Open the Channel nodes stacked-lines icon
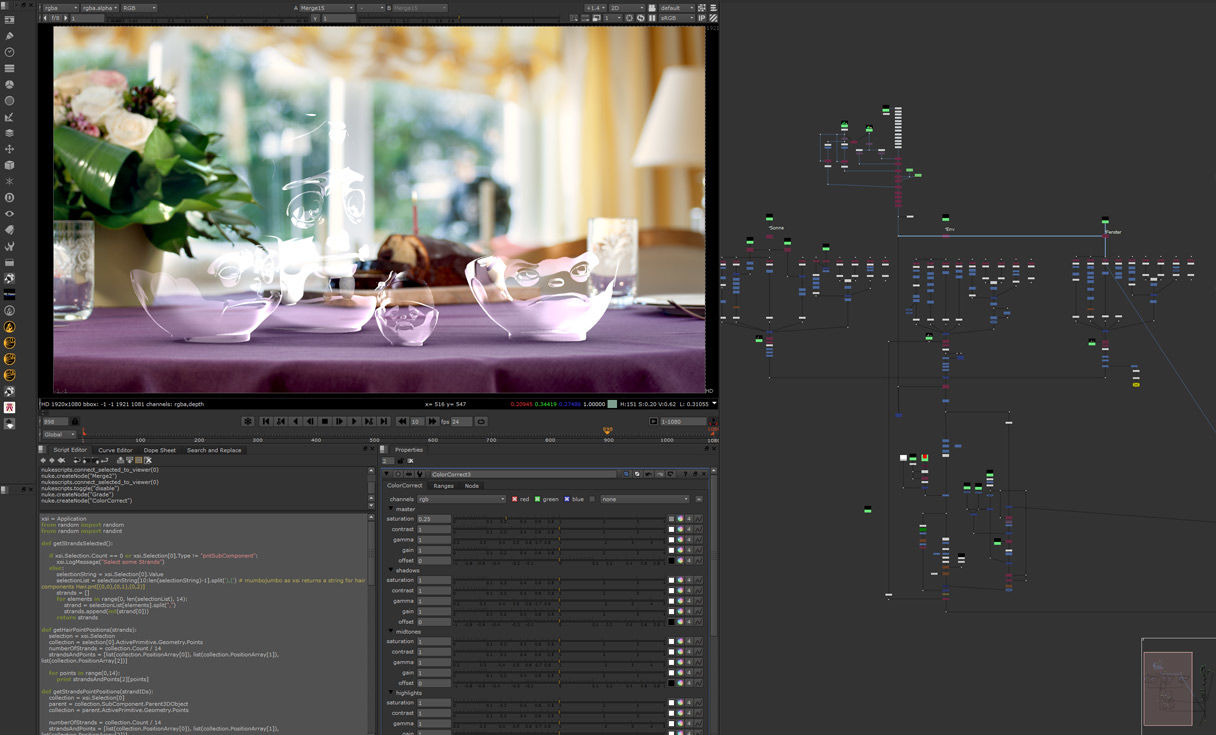Screen dimensions: 1216x735 10,68
